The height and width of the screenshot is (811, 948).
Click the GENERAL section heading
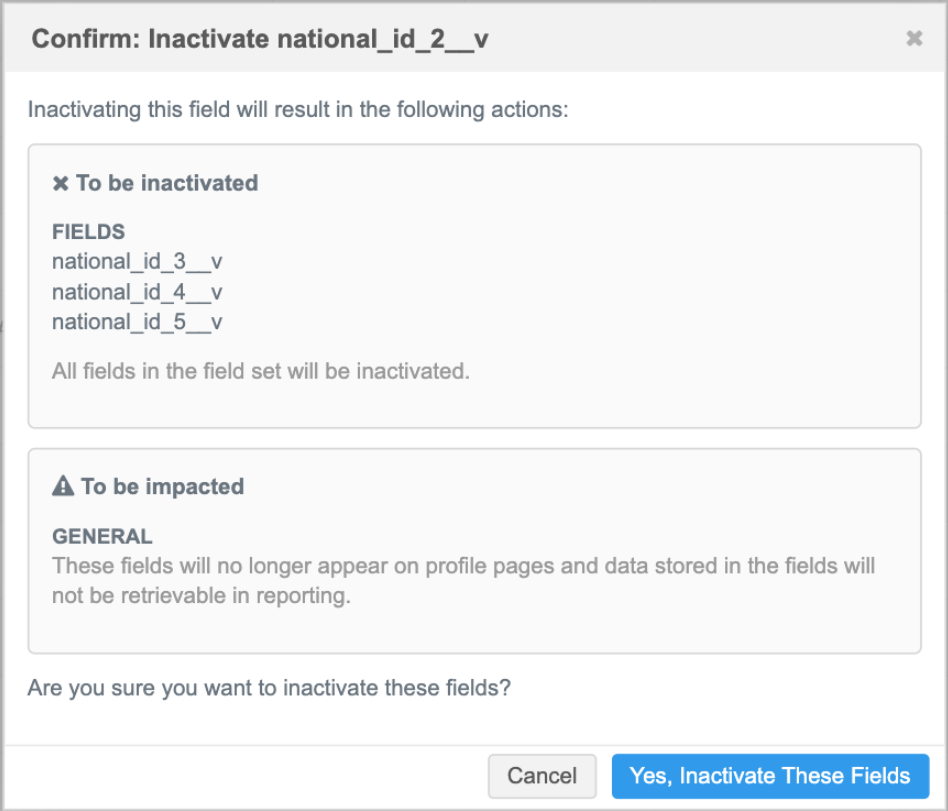click(102, 537)
